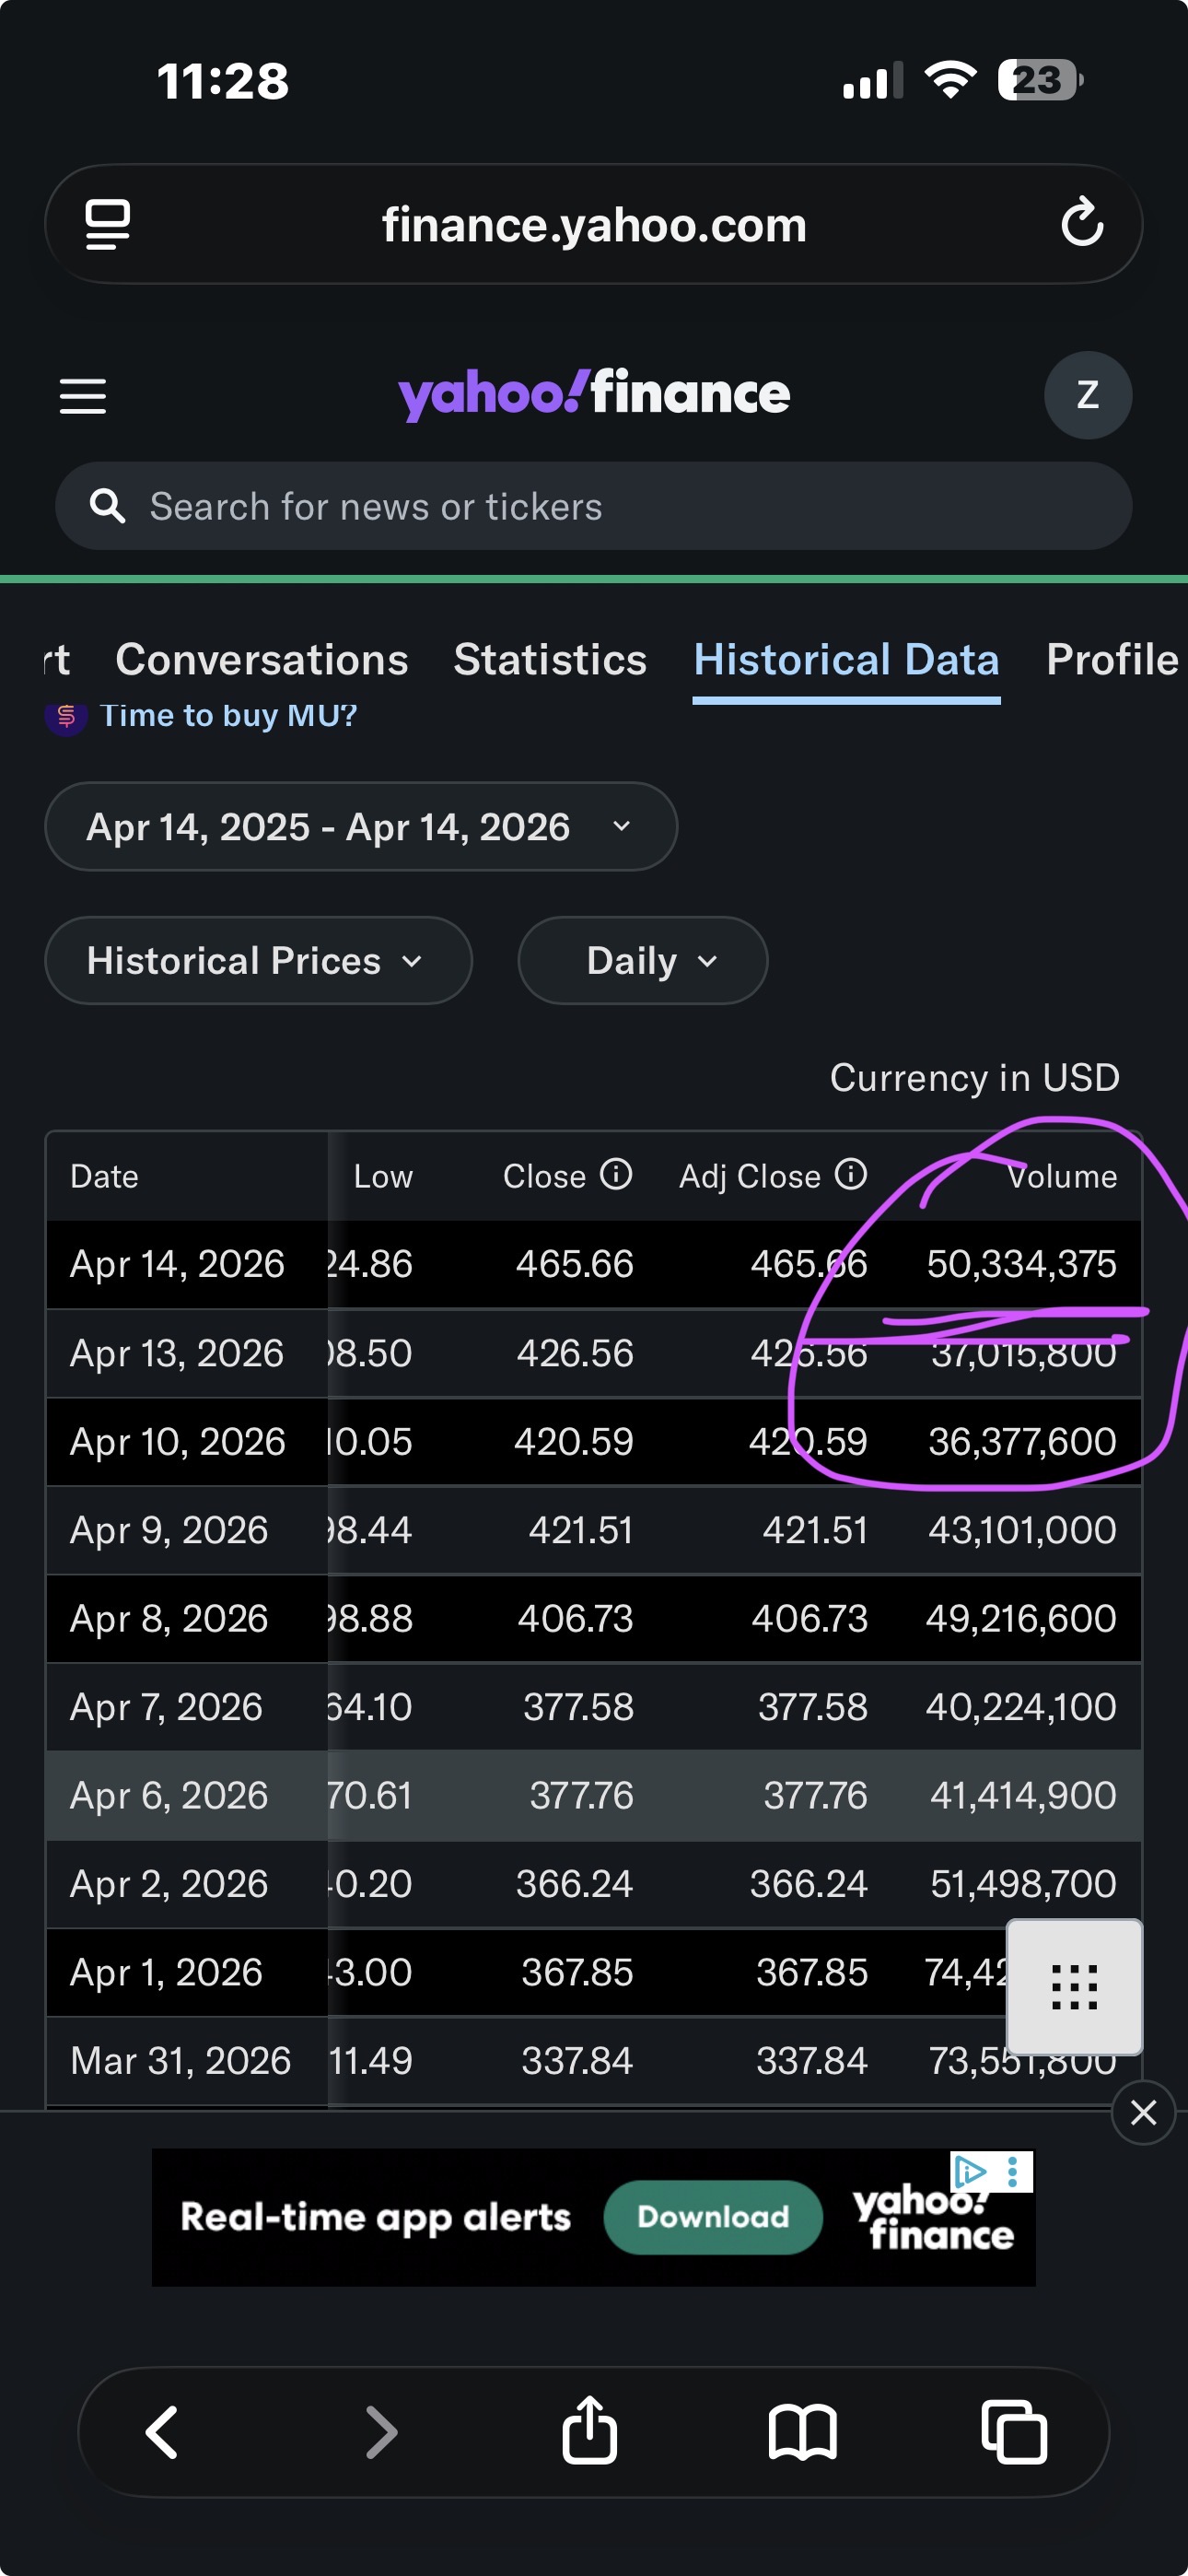
Task: Tap the Download app button
Action: pyautogui.click(x=713, y=2217)
